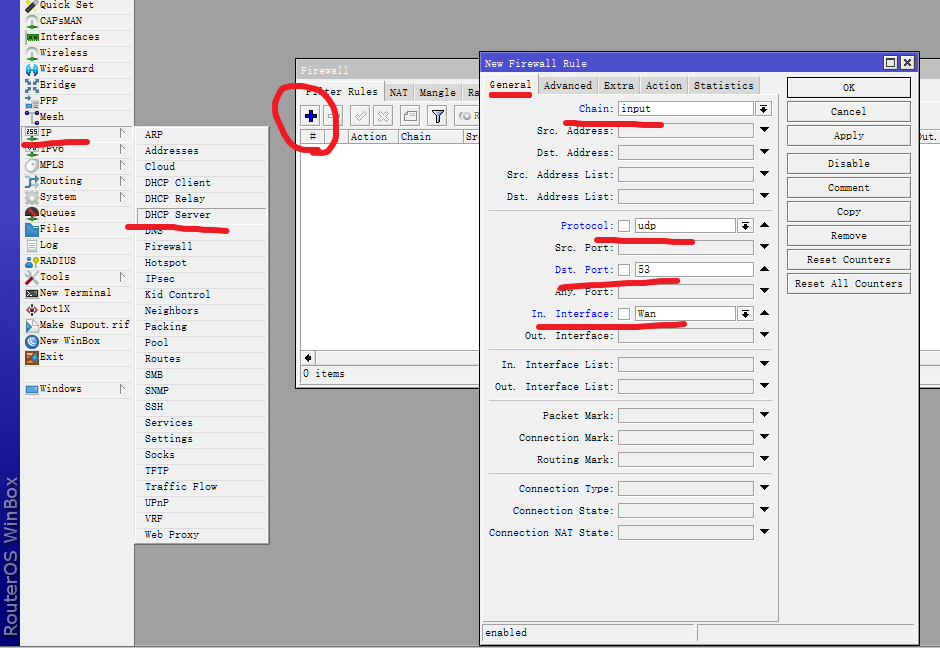Viewport: 940px width, 648px height.
Task: Switch to the Extra tab
Action: click(x=619, y=86)
